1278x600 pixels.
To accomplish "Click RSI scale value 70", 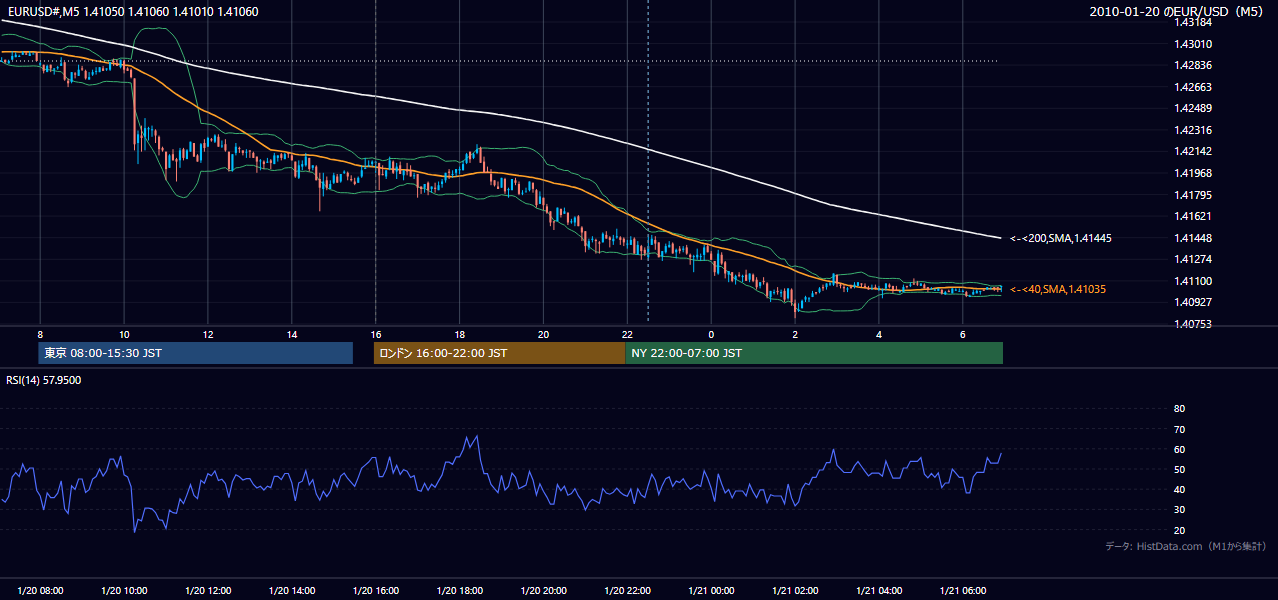I will (x=1179, y=429).
